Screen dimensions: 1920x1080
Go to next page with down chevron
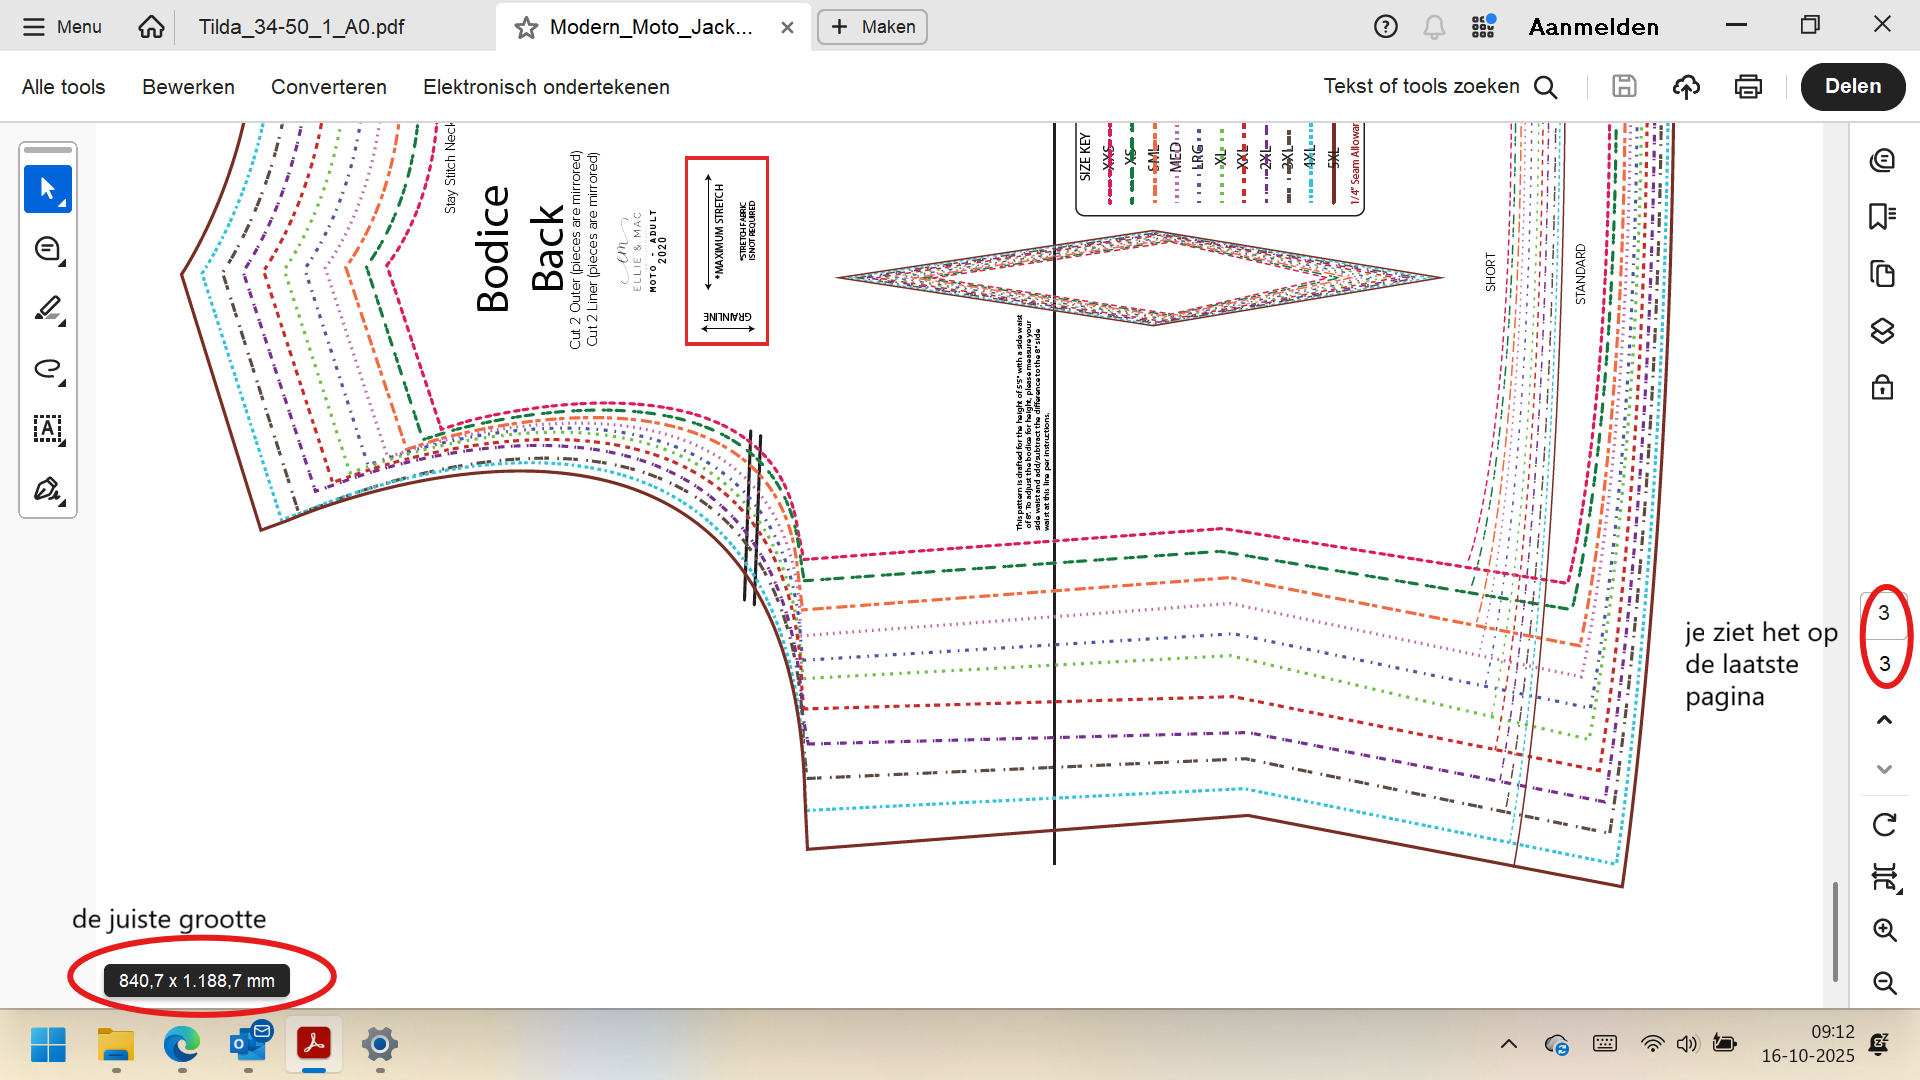1884,769
